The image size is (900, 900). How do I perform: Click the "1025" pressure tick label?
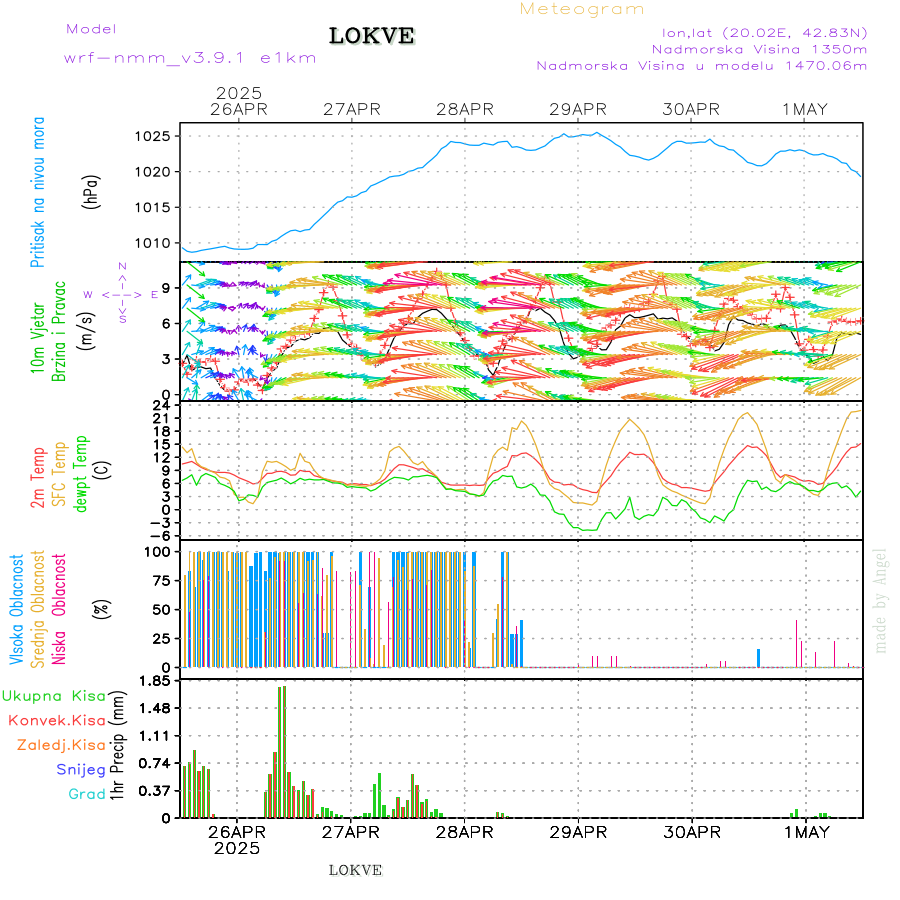click(153, 137)
